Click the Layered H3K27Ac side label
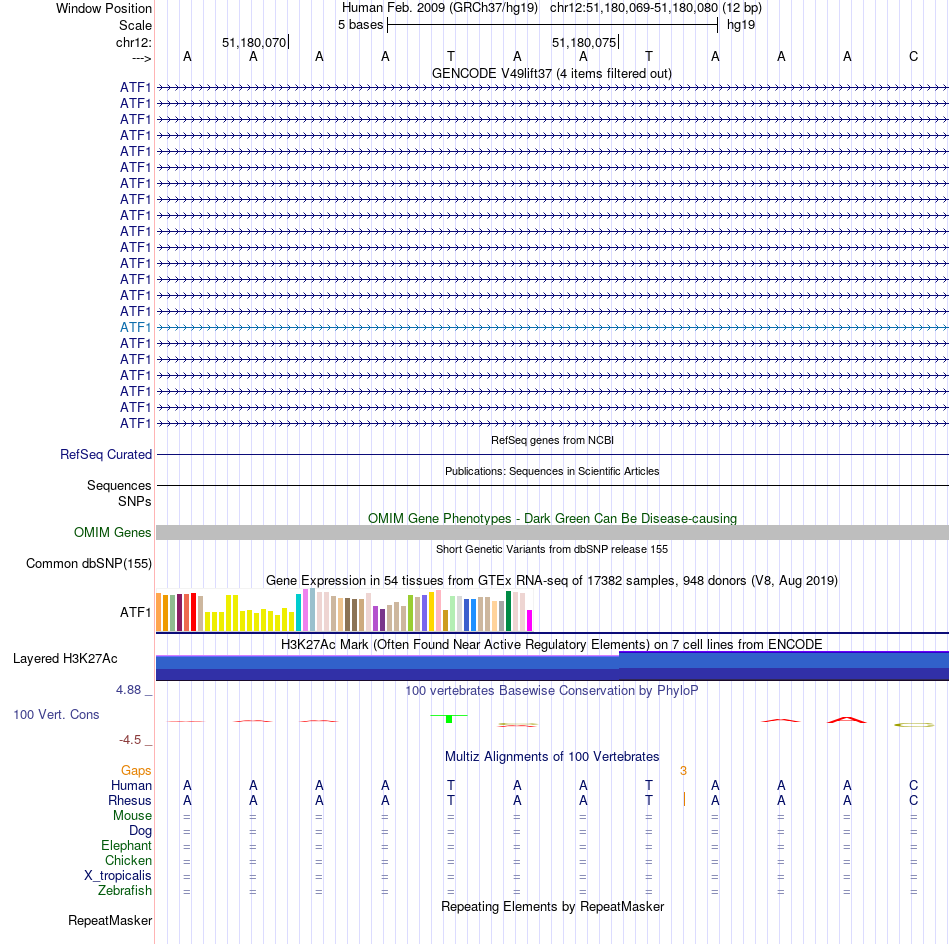 [65, 659]
